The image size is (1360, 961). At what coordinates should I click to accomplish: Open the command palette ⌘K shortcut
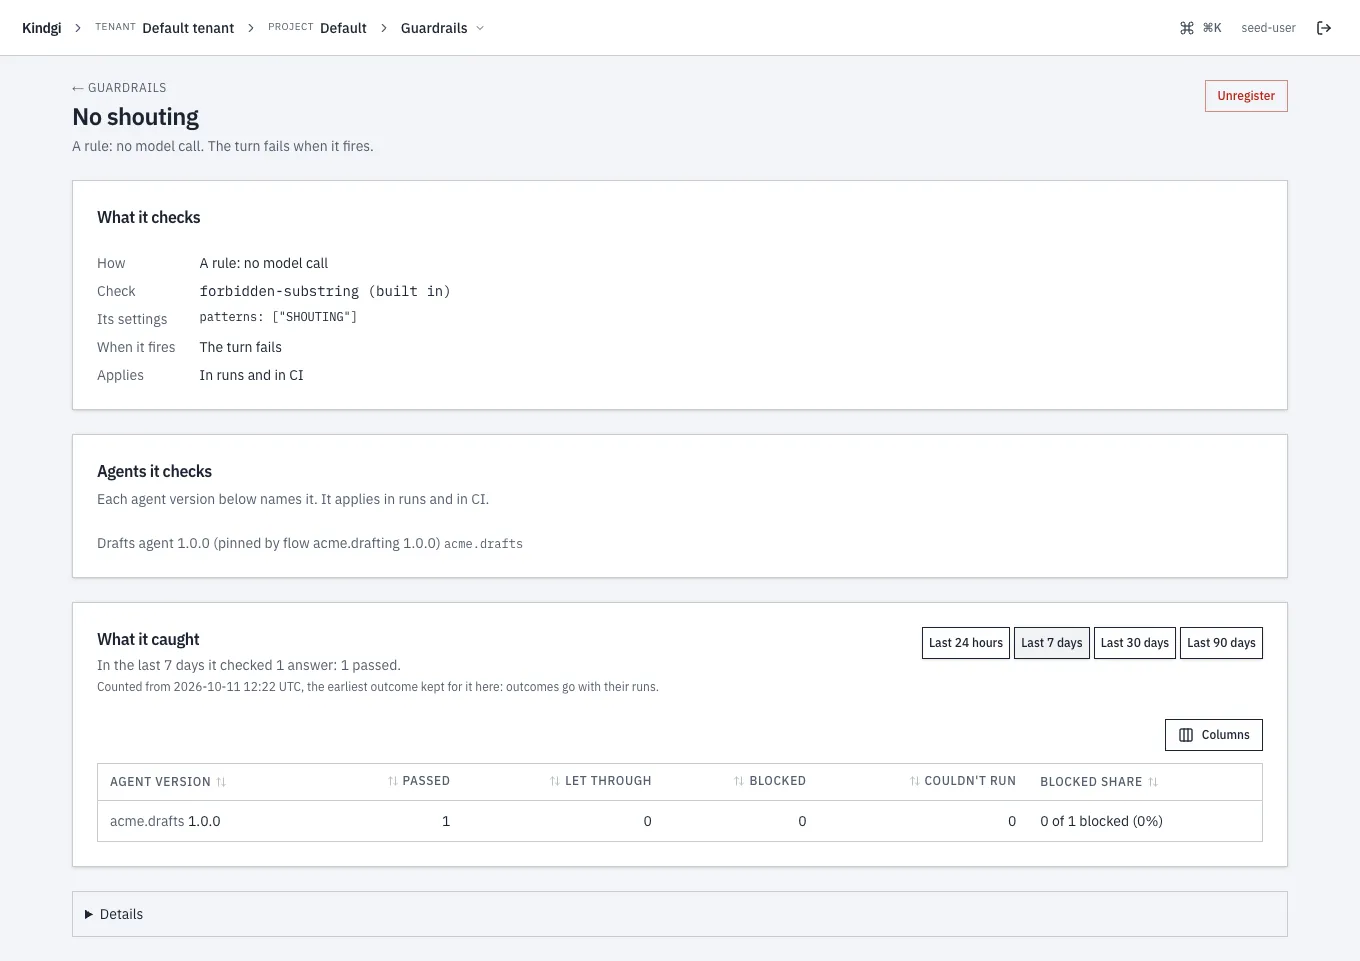pos(1201,28)
